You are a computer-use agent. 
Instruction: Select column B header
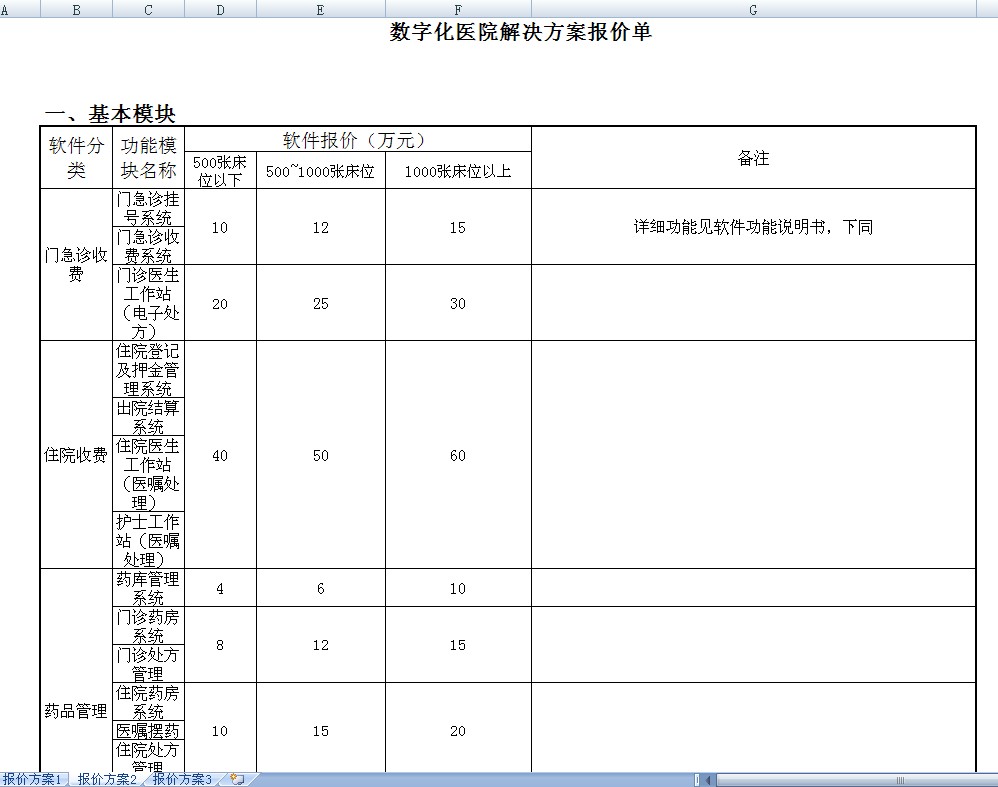[x=76, y=9]
